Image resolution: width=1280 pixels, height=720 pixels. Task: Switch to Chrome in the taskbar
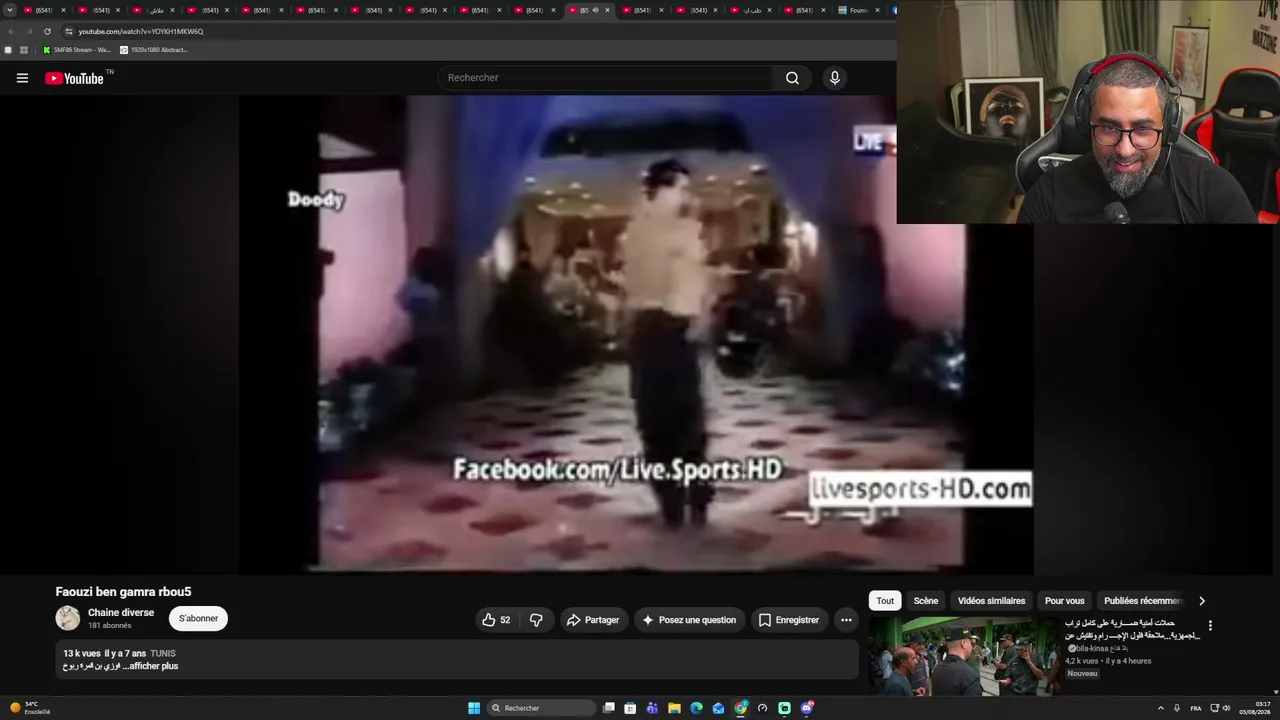(740, 708)
